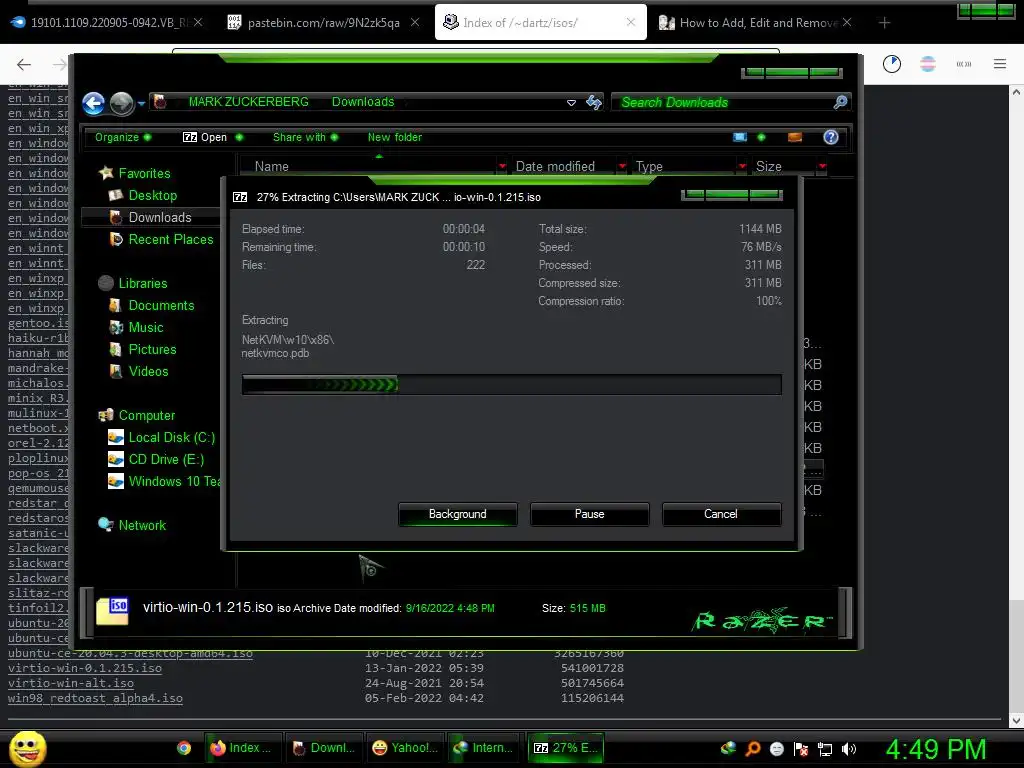Click the 7z icon in extraction dialog title
The height and width of the screenshot is (768, 1024).
click(240, 197)
